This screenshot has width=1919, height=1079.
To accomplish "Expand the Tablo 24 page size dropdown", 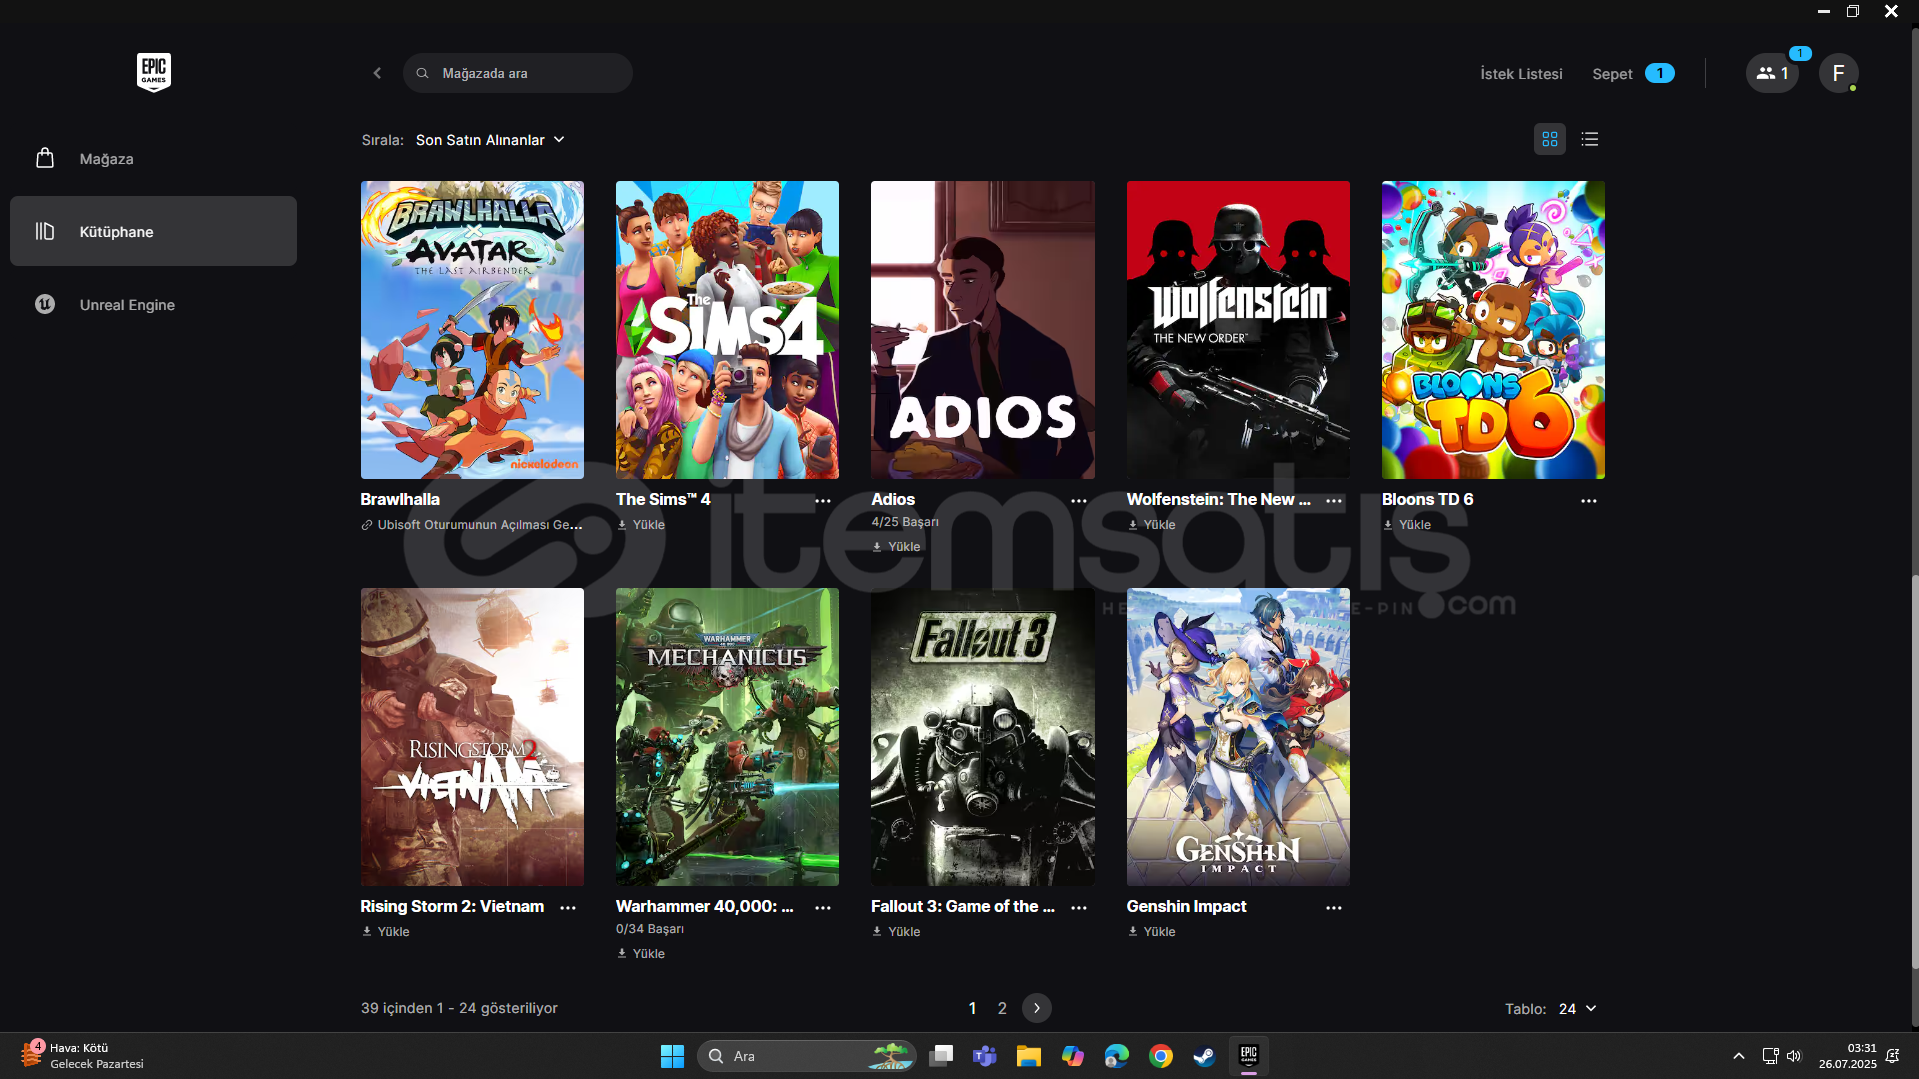I will tap(1578, 1009).
